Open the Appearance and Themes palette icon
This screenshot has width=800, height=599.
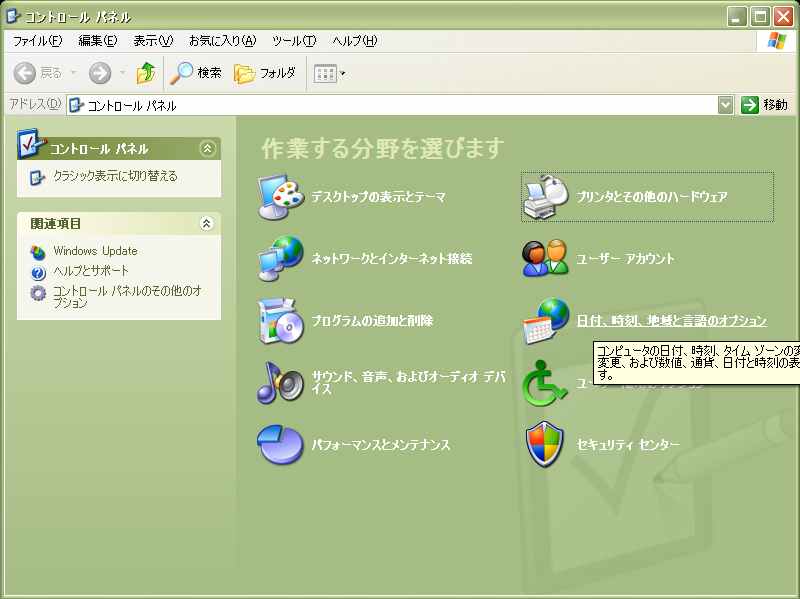tap(280, 197)
